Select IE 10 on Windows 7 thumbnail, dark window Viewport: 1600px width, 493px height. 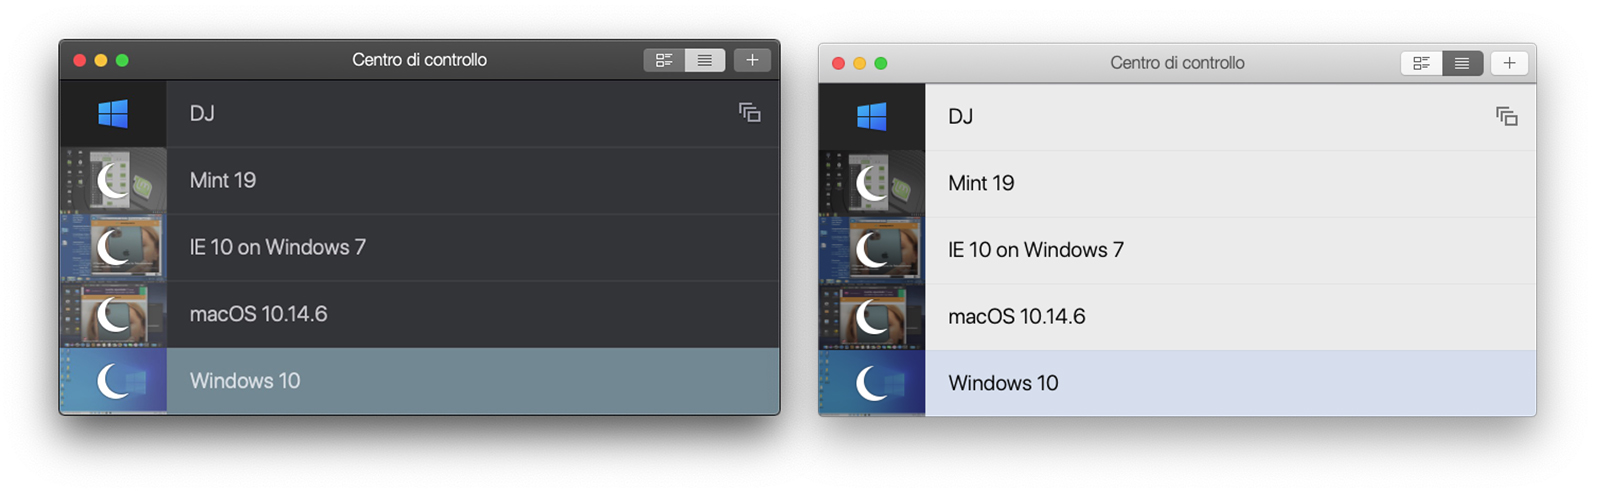click(113, 248)
